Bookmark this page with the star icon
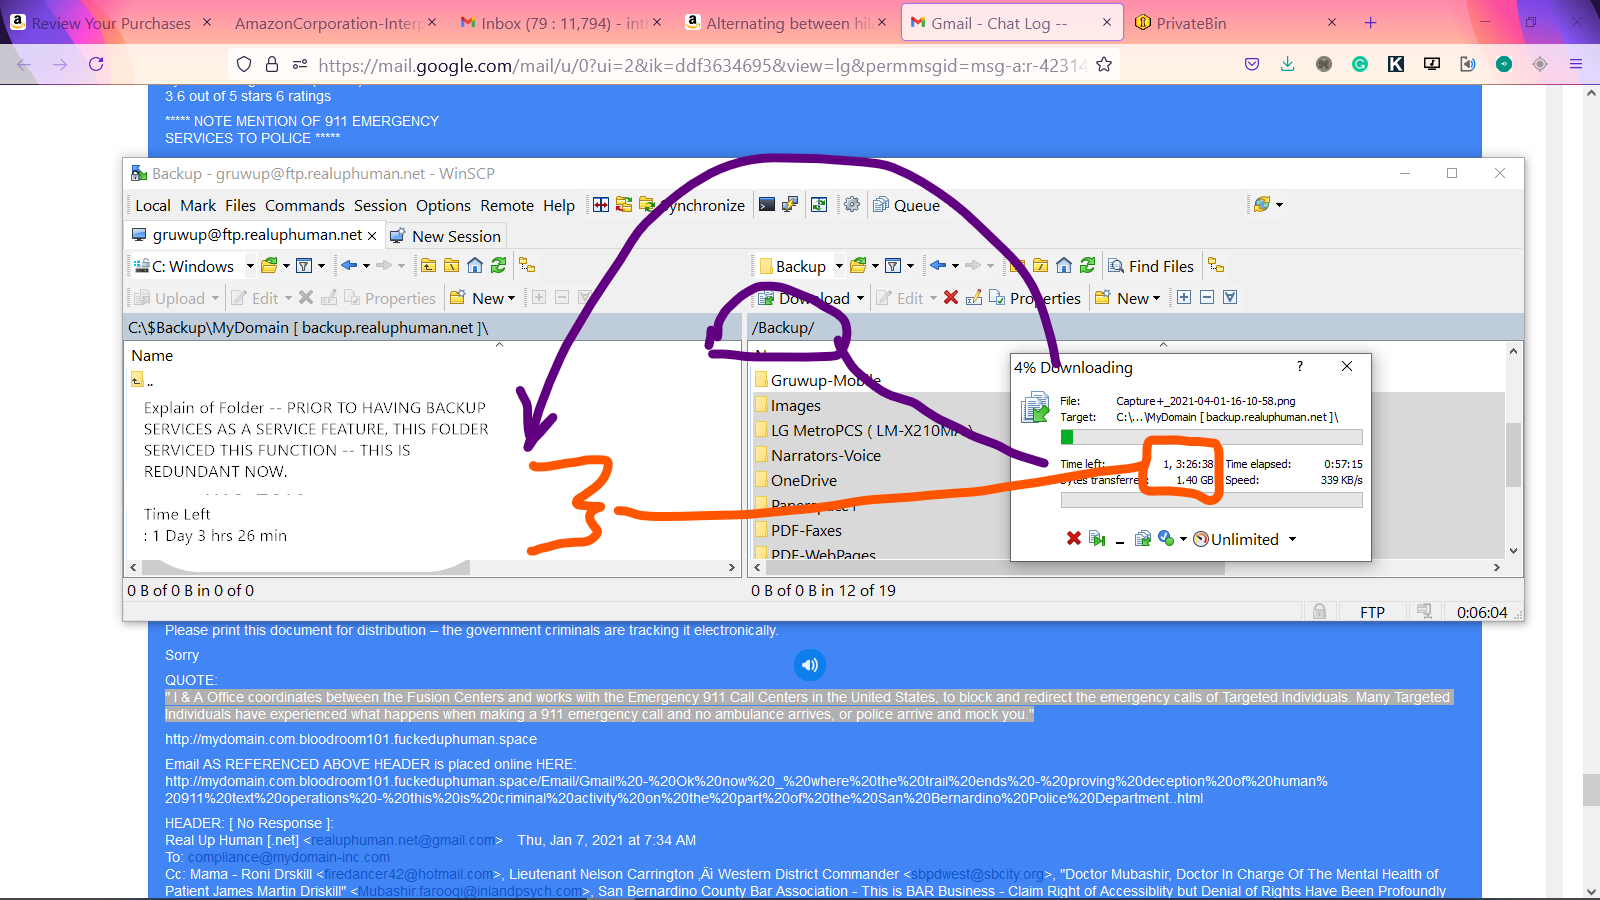Viewport: 1600px width, 900px height. [1104, 64]
